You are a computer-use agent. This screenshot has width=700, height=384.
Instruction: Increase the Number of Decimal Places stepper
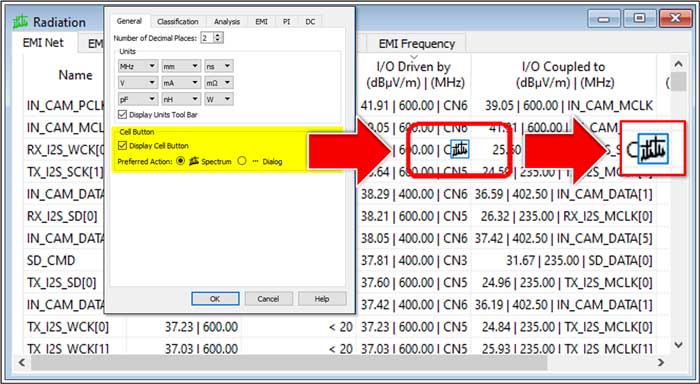pyautogui.click(x=218, y=35)
